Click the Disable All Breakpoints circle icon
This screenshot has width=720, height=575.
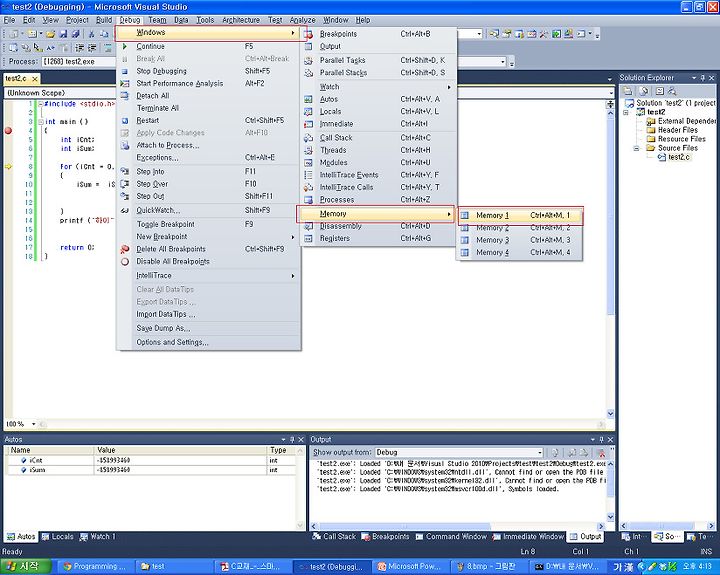point(124,261)
